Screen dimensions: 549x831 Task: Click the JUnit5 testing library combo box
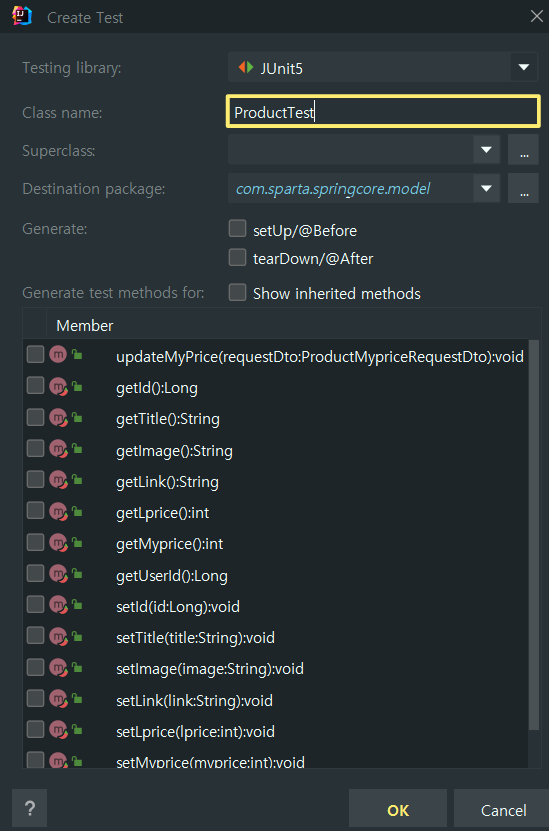coord(383,67)
